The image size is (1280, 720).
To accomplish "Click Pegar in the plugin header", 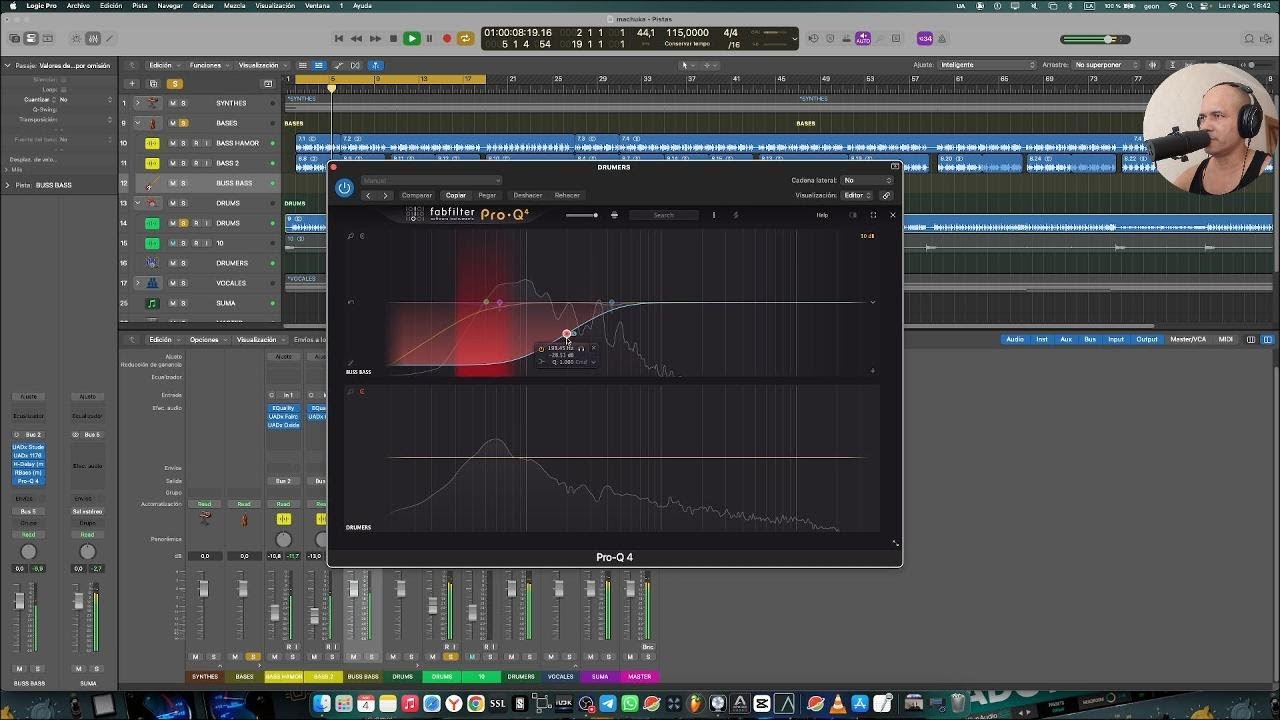I will tap(487, 195).
